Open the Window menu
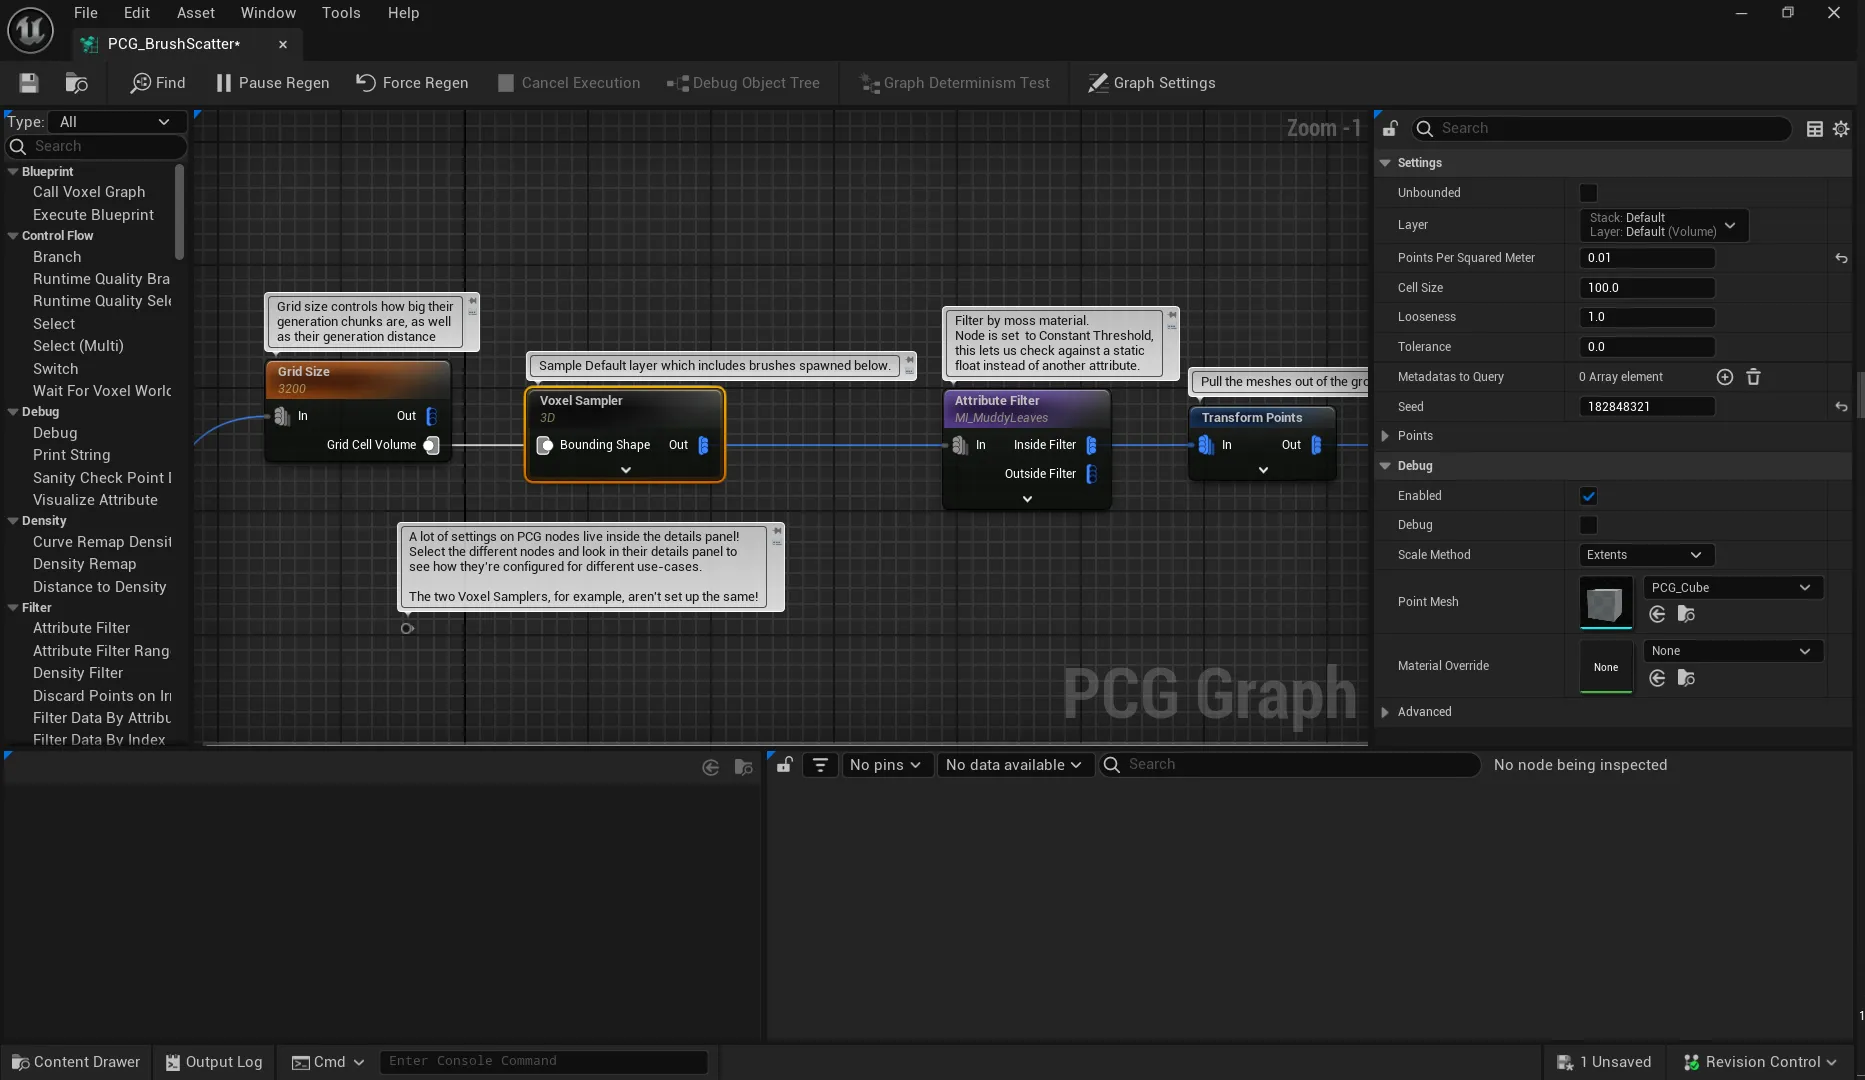This screenshot has width=1865, height=1080. coord(267,13)
